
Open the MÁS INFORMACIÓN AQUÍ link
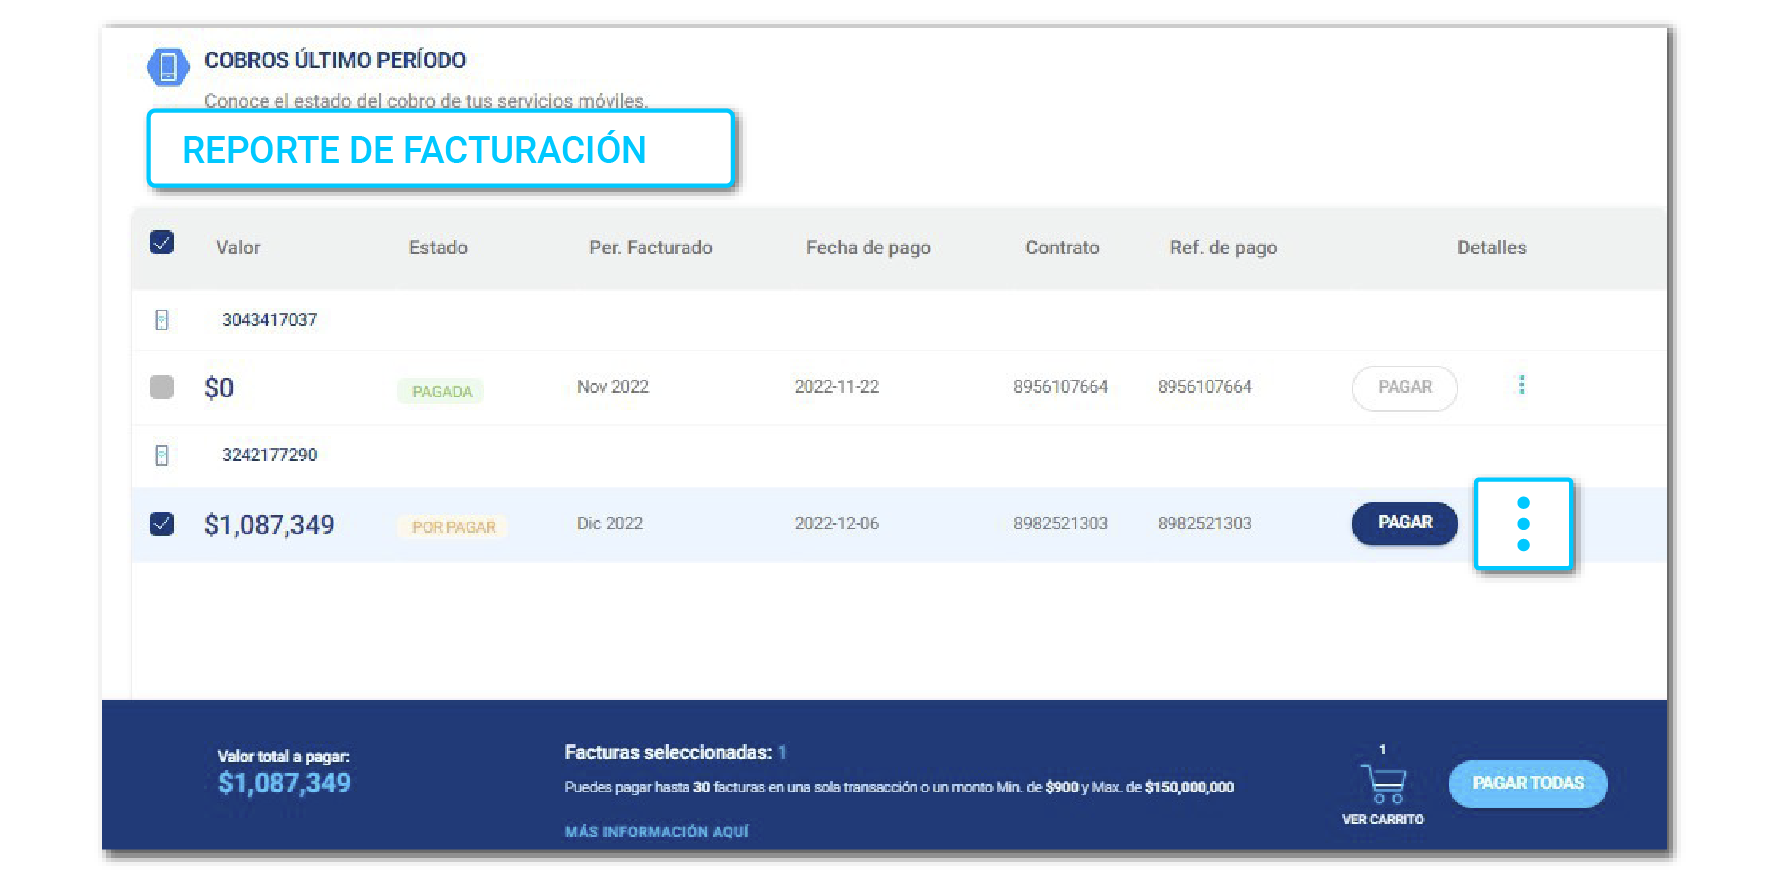tap(656, 831)
